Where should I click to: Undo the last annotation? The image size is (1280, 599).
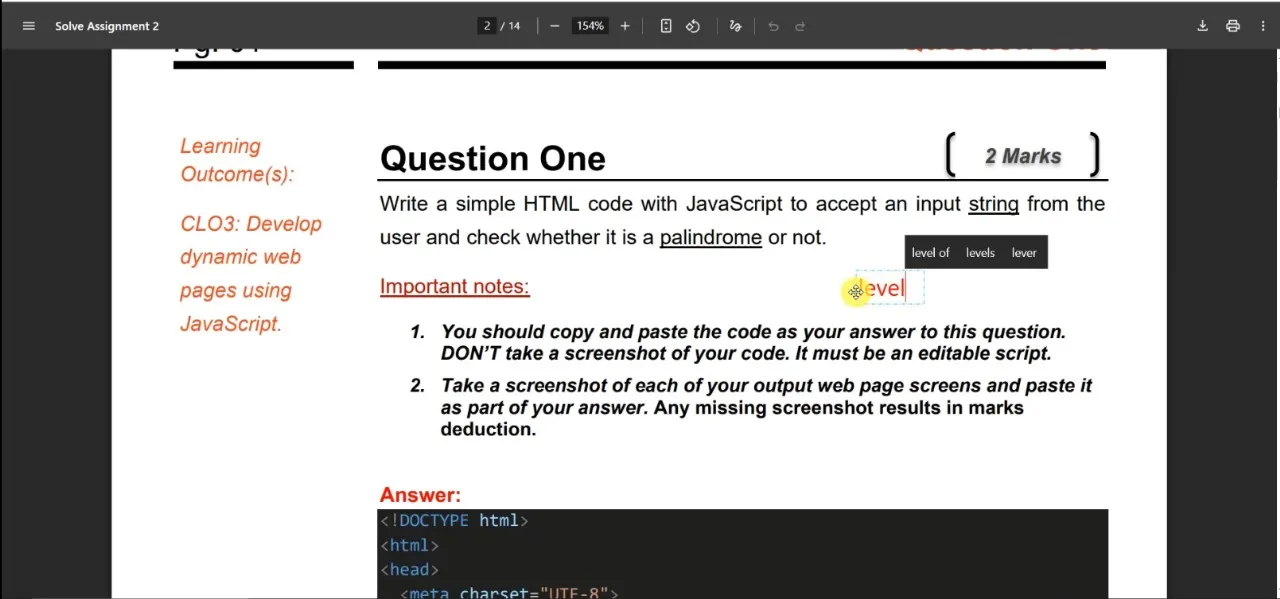(x=773, y=25)
